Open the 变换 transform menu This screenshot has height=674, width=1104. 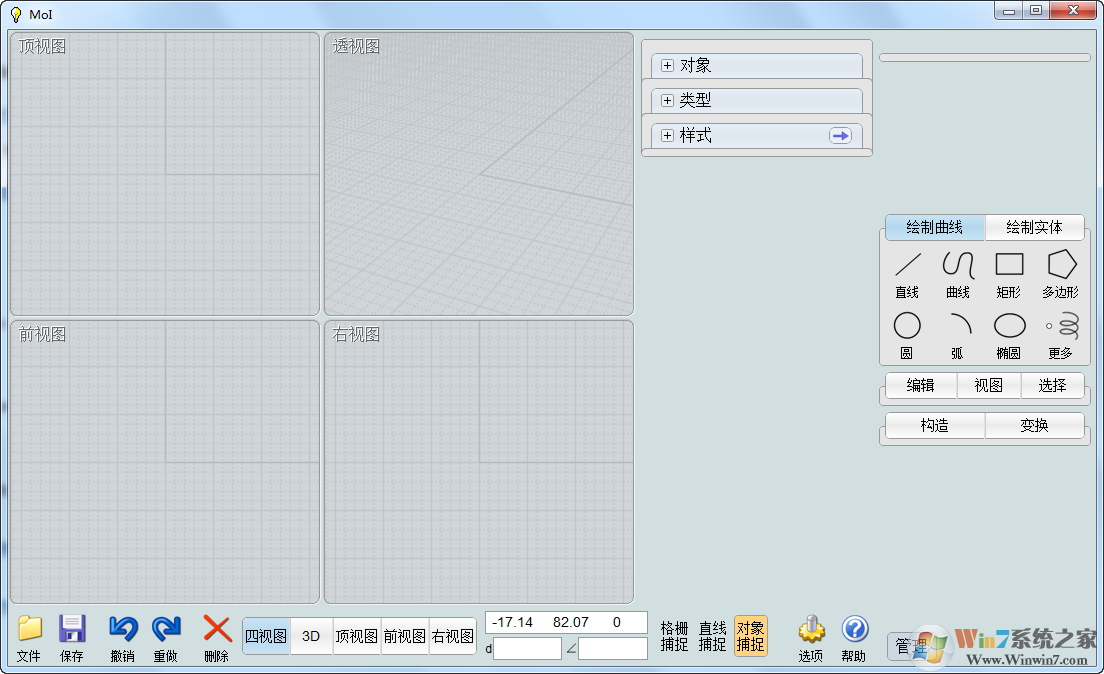(1035, 425)
